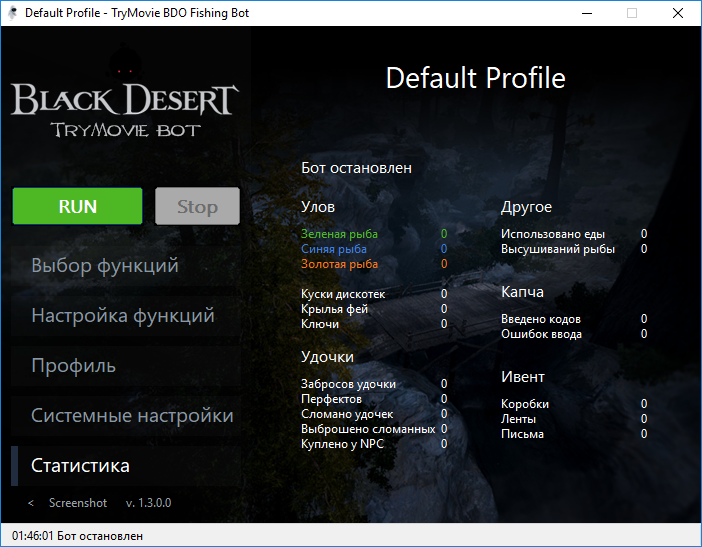Minimize the TryMovie BDO Fishing Bot window

pos(587,13)
